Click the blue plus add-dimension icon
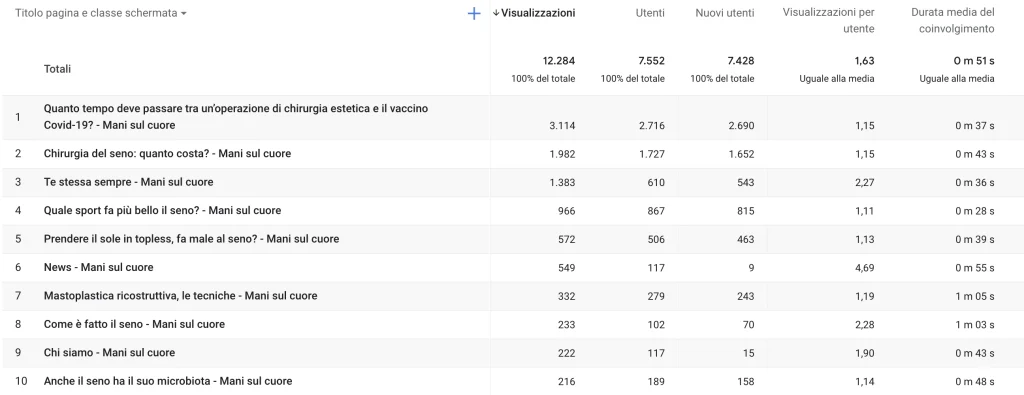This screenshot has width=1024, height=395. pyautogui.click(x=475, y=13)
